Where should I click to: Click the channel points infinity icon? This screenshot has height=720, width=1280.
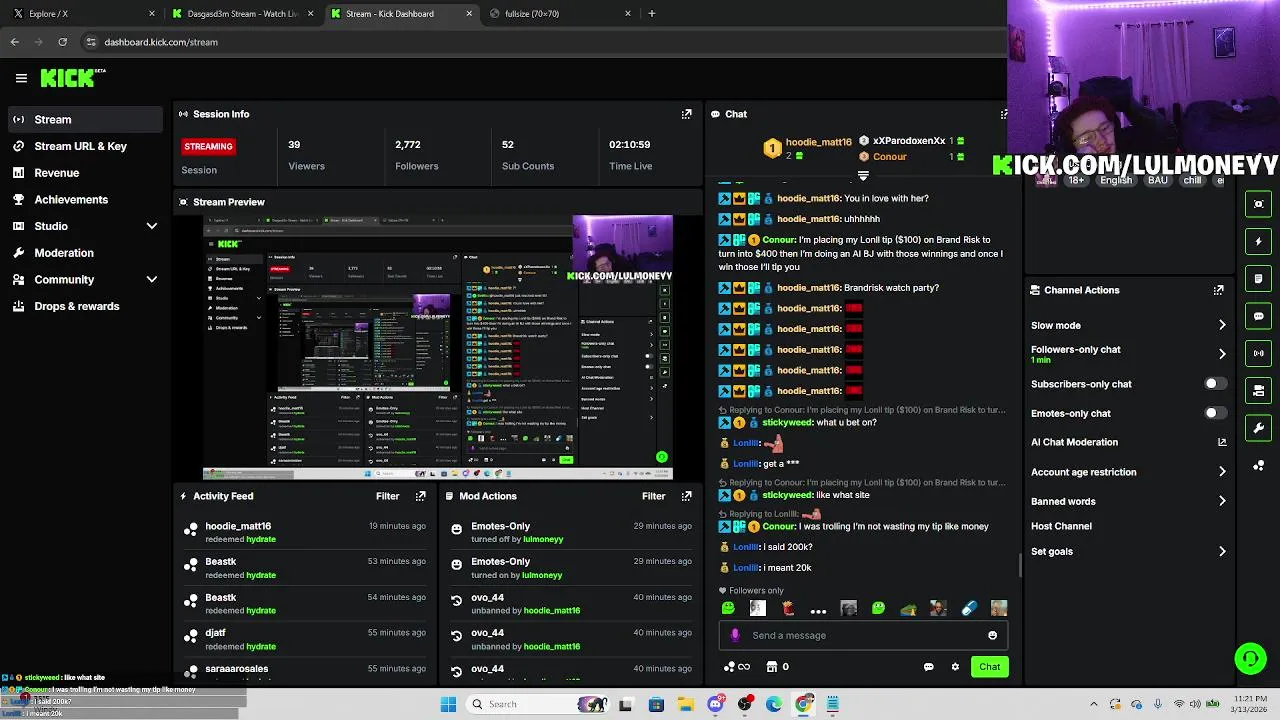tap(737, 667)
